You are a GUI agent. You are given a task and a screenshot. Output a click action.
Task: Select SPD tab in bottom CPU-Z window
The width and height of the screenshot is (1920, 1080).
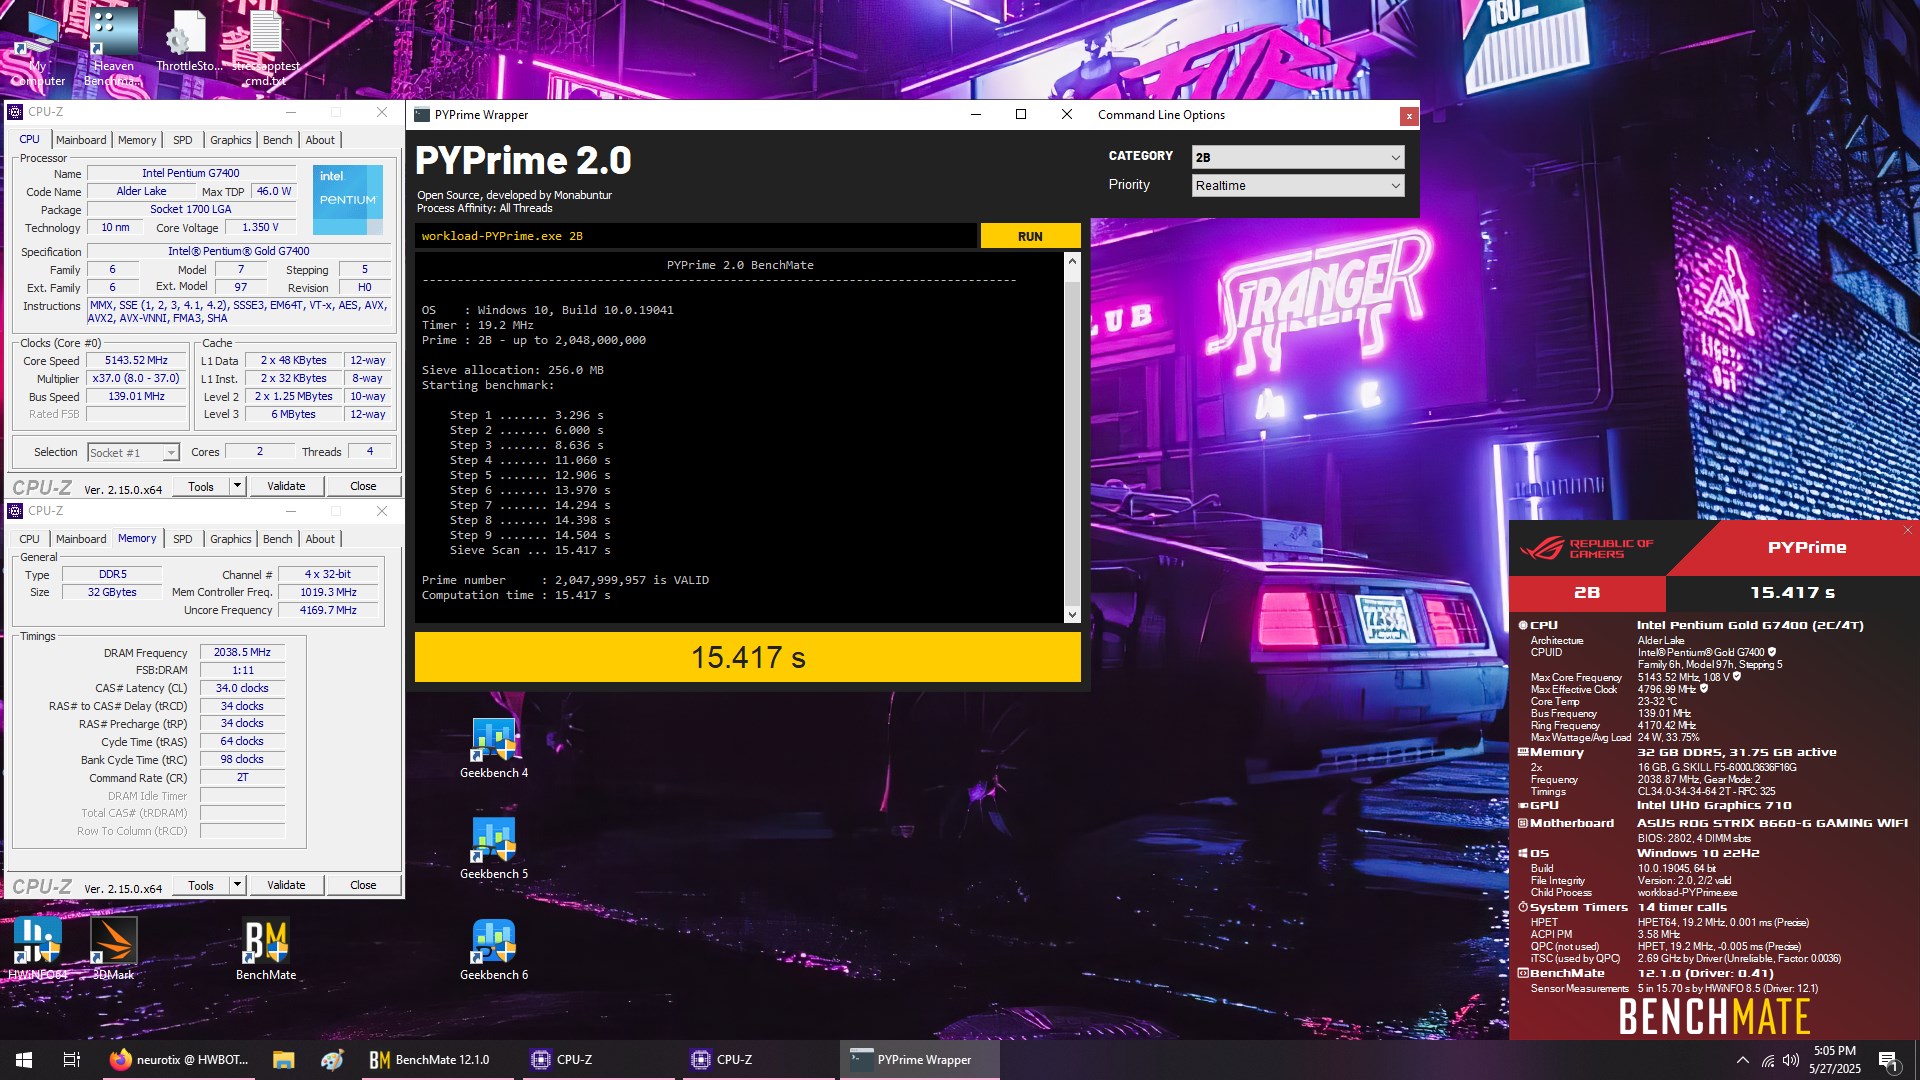[182, 539]
